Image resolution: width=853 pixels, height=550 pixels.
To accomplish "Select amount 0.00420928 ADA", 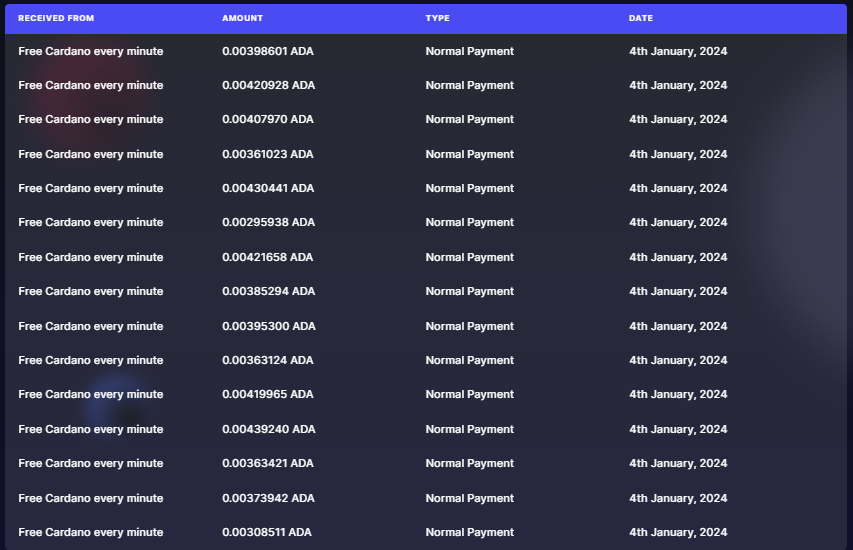I will (x=268, y=85).
